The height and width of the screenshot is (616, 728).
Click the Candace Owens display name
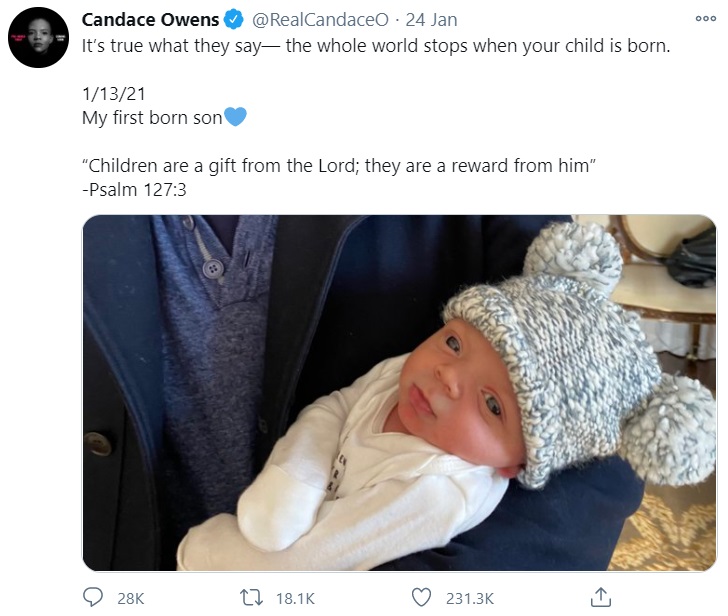coord(150,20)
